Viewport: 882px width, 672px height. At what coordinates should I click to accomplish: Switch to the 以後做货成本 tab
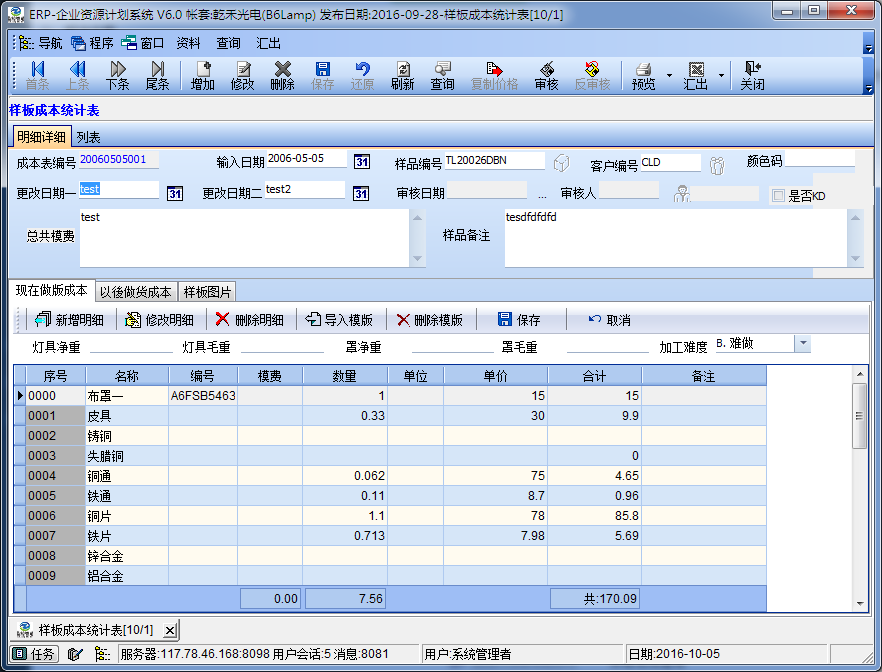[x=136, y=292]
